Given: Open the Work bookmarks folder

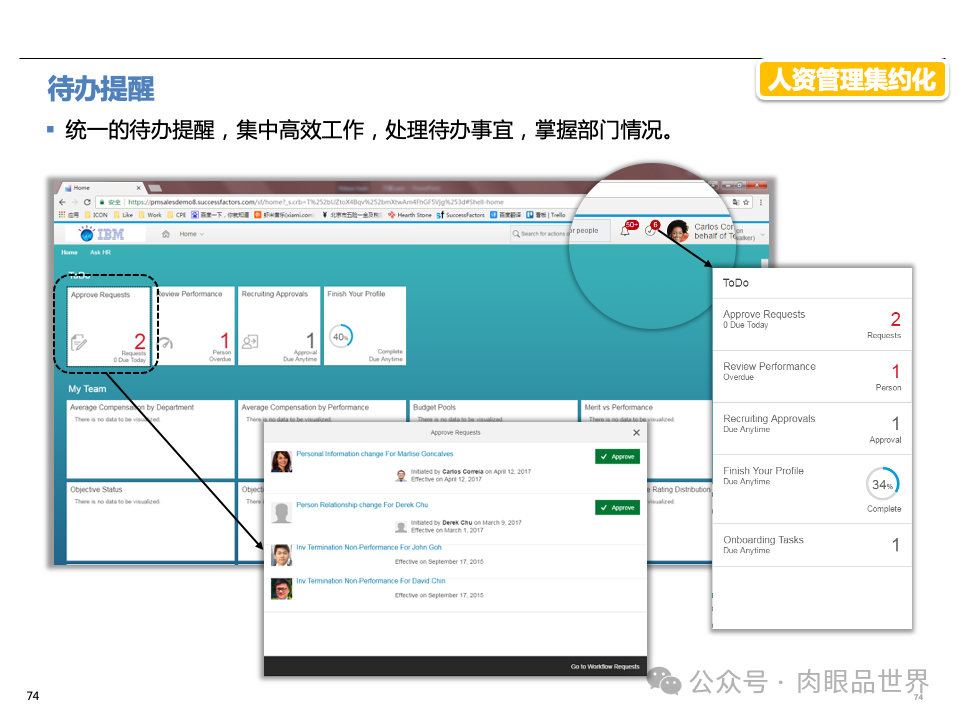Looking at the screenshot, I should click(x=150, y=215).
